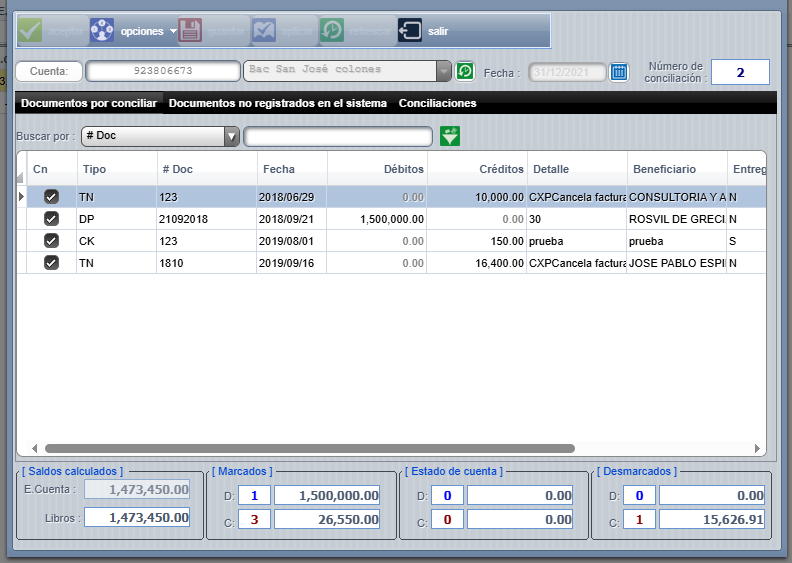792x563 pixels.
Task: Click Estado de cuenta D amount field
Action: pyautogui.click(x=520, y=495)
